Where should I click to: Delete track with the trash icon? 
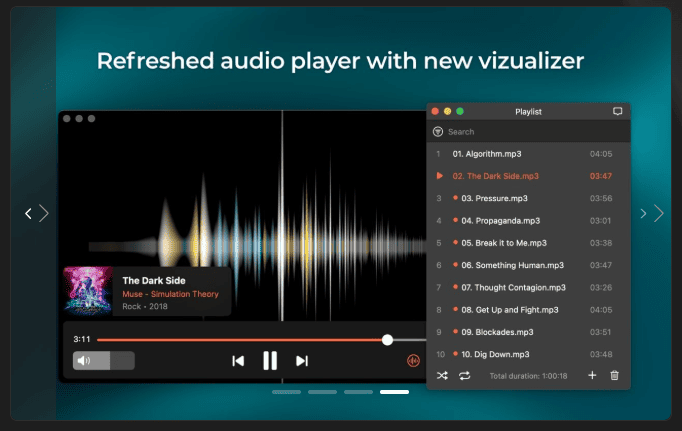click(614, 375)
